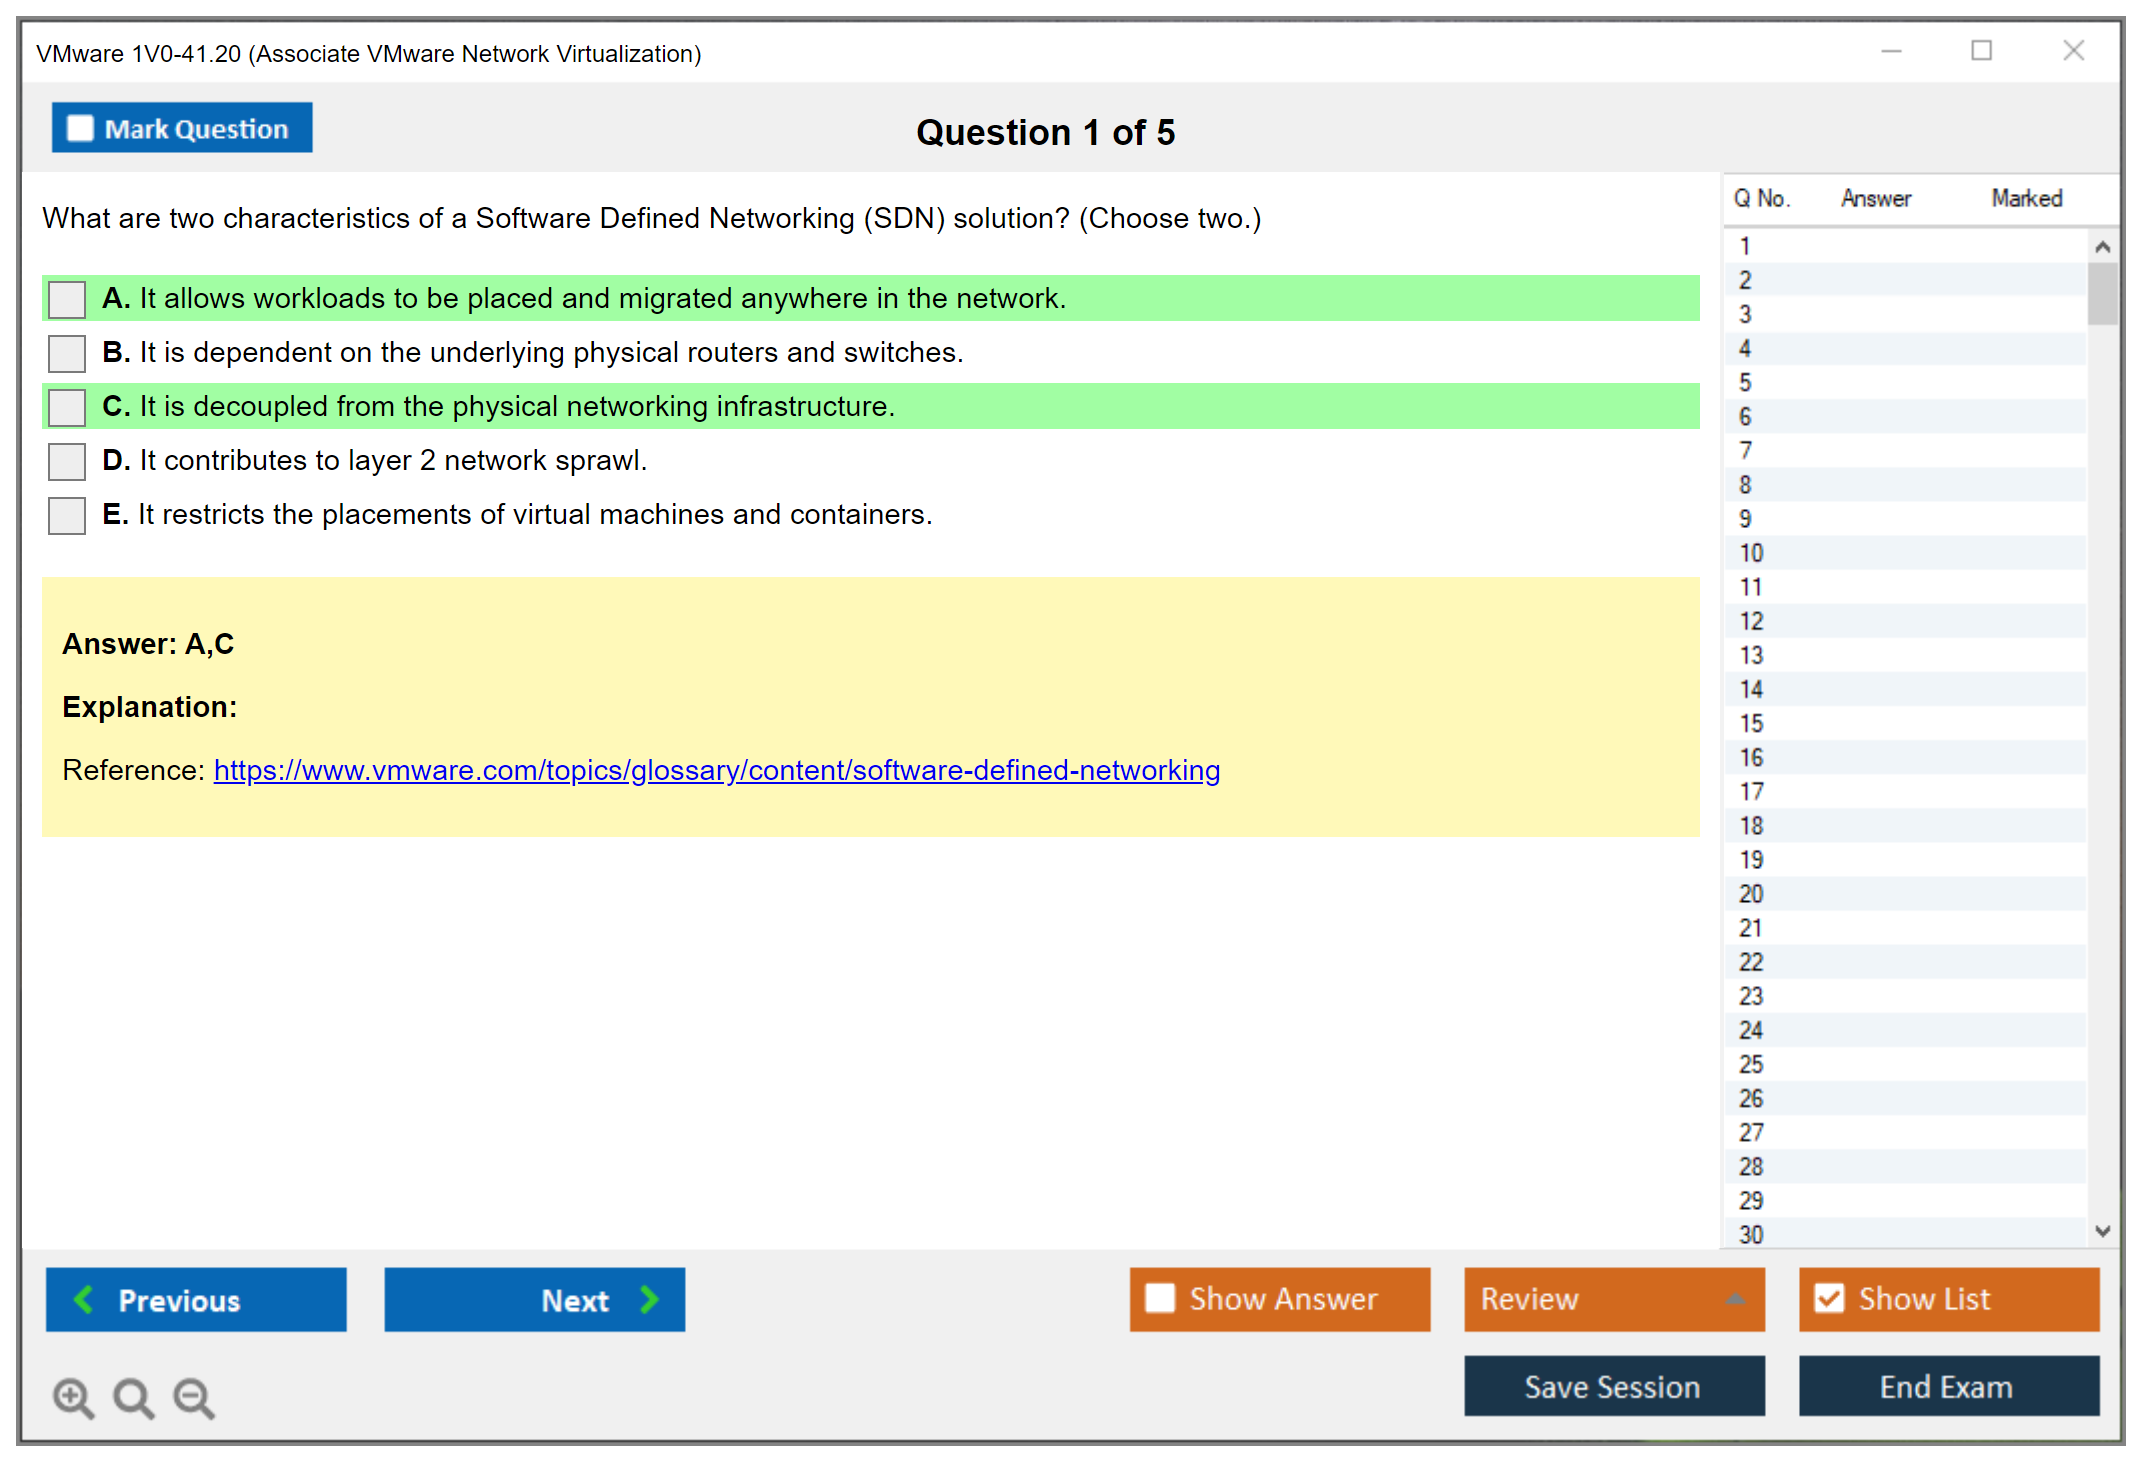Check option A about workload placement
The image size is (2150, 1470).
(67, 299)
